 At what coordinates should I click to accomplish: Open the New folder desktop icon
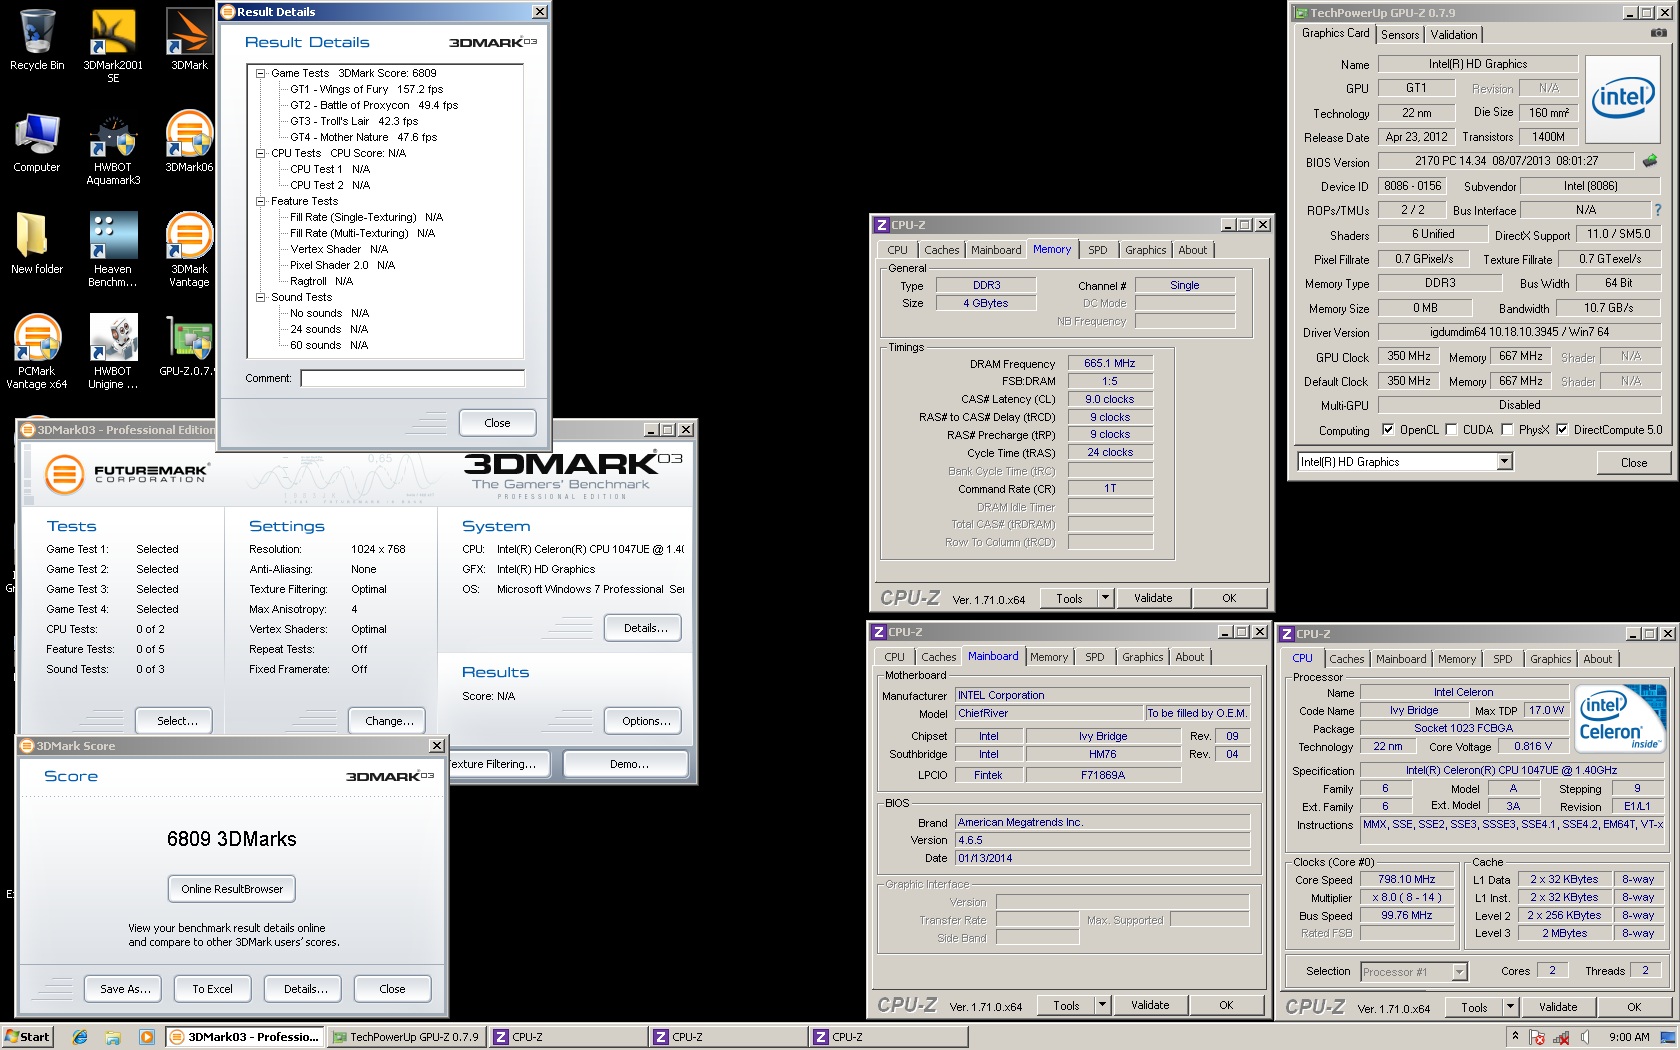tap(37, 245)
